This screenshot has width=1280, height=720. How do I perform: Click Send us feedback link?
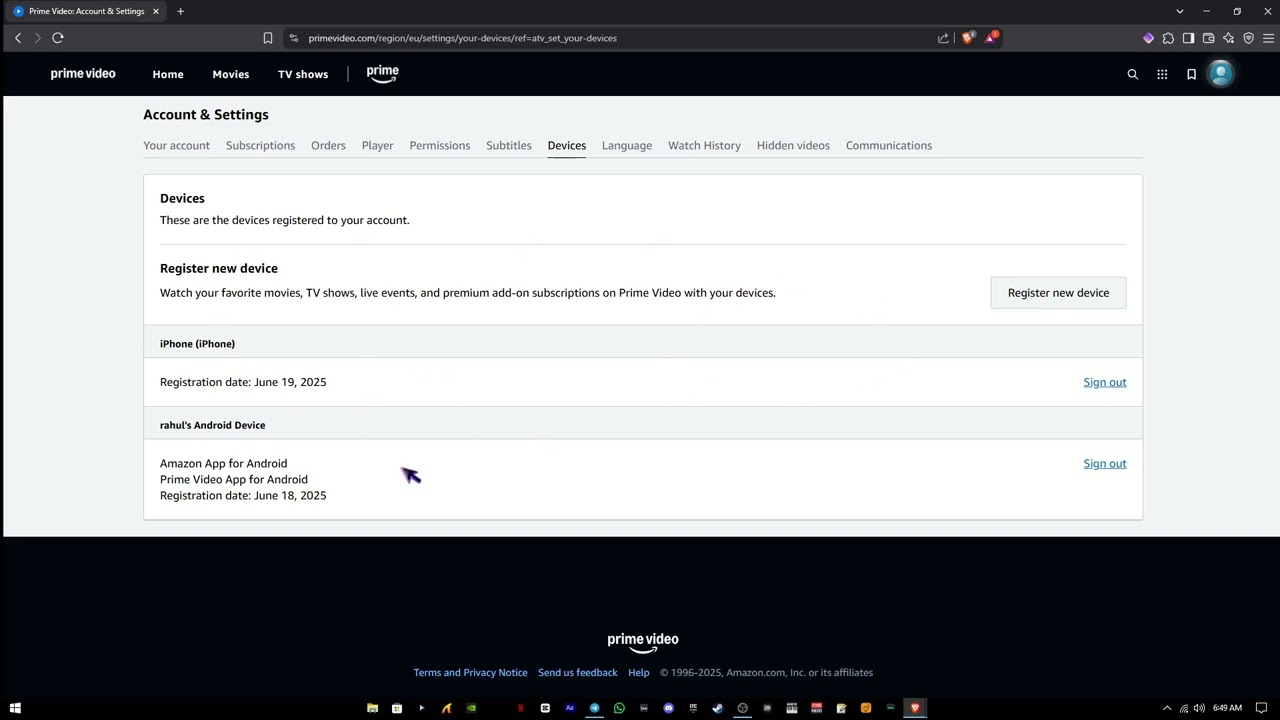point(578,673)
